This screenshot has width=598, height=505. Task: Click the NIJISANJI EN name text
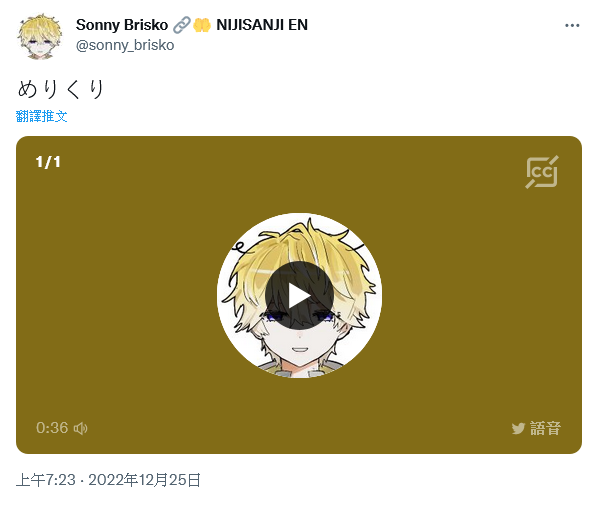pos(262,25)
